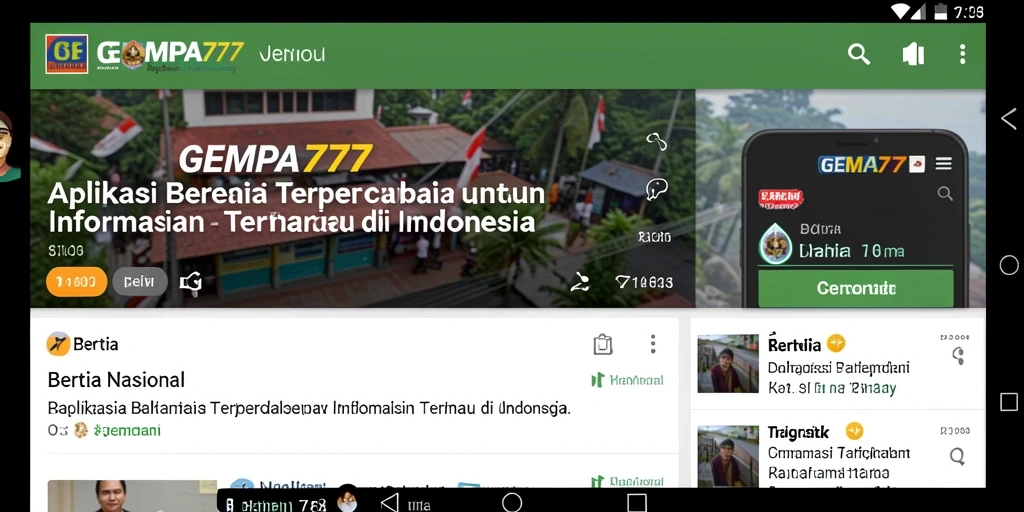Open thumbnail of the Bertdia sidebar item

tap(728, 364)
